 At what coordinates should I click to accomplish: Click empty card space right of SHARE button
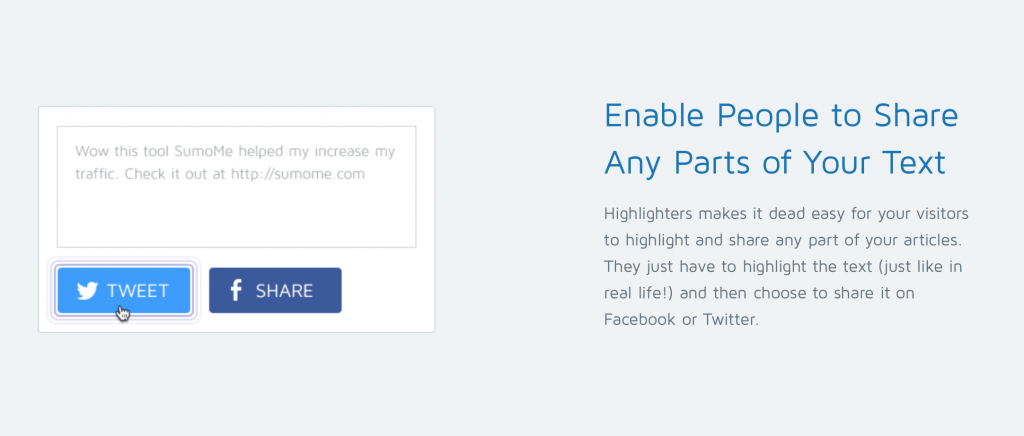click(387, 290)
